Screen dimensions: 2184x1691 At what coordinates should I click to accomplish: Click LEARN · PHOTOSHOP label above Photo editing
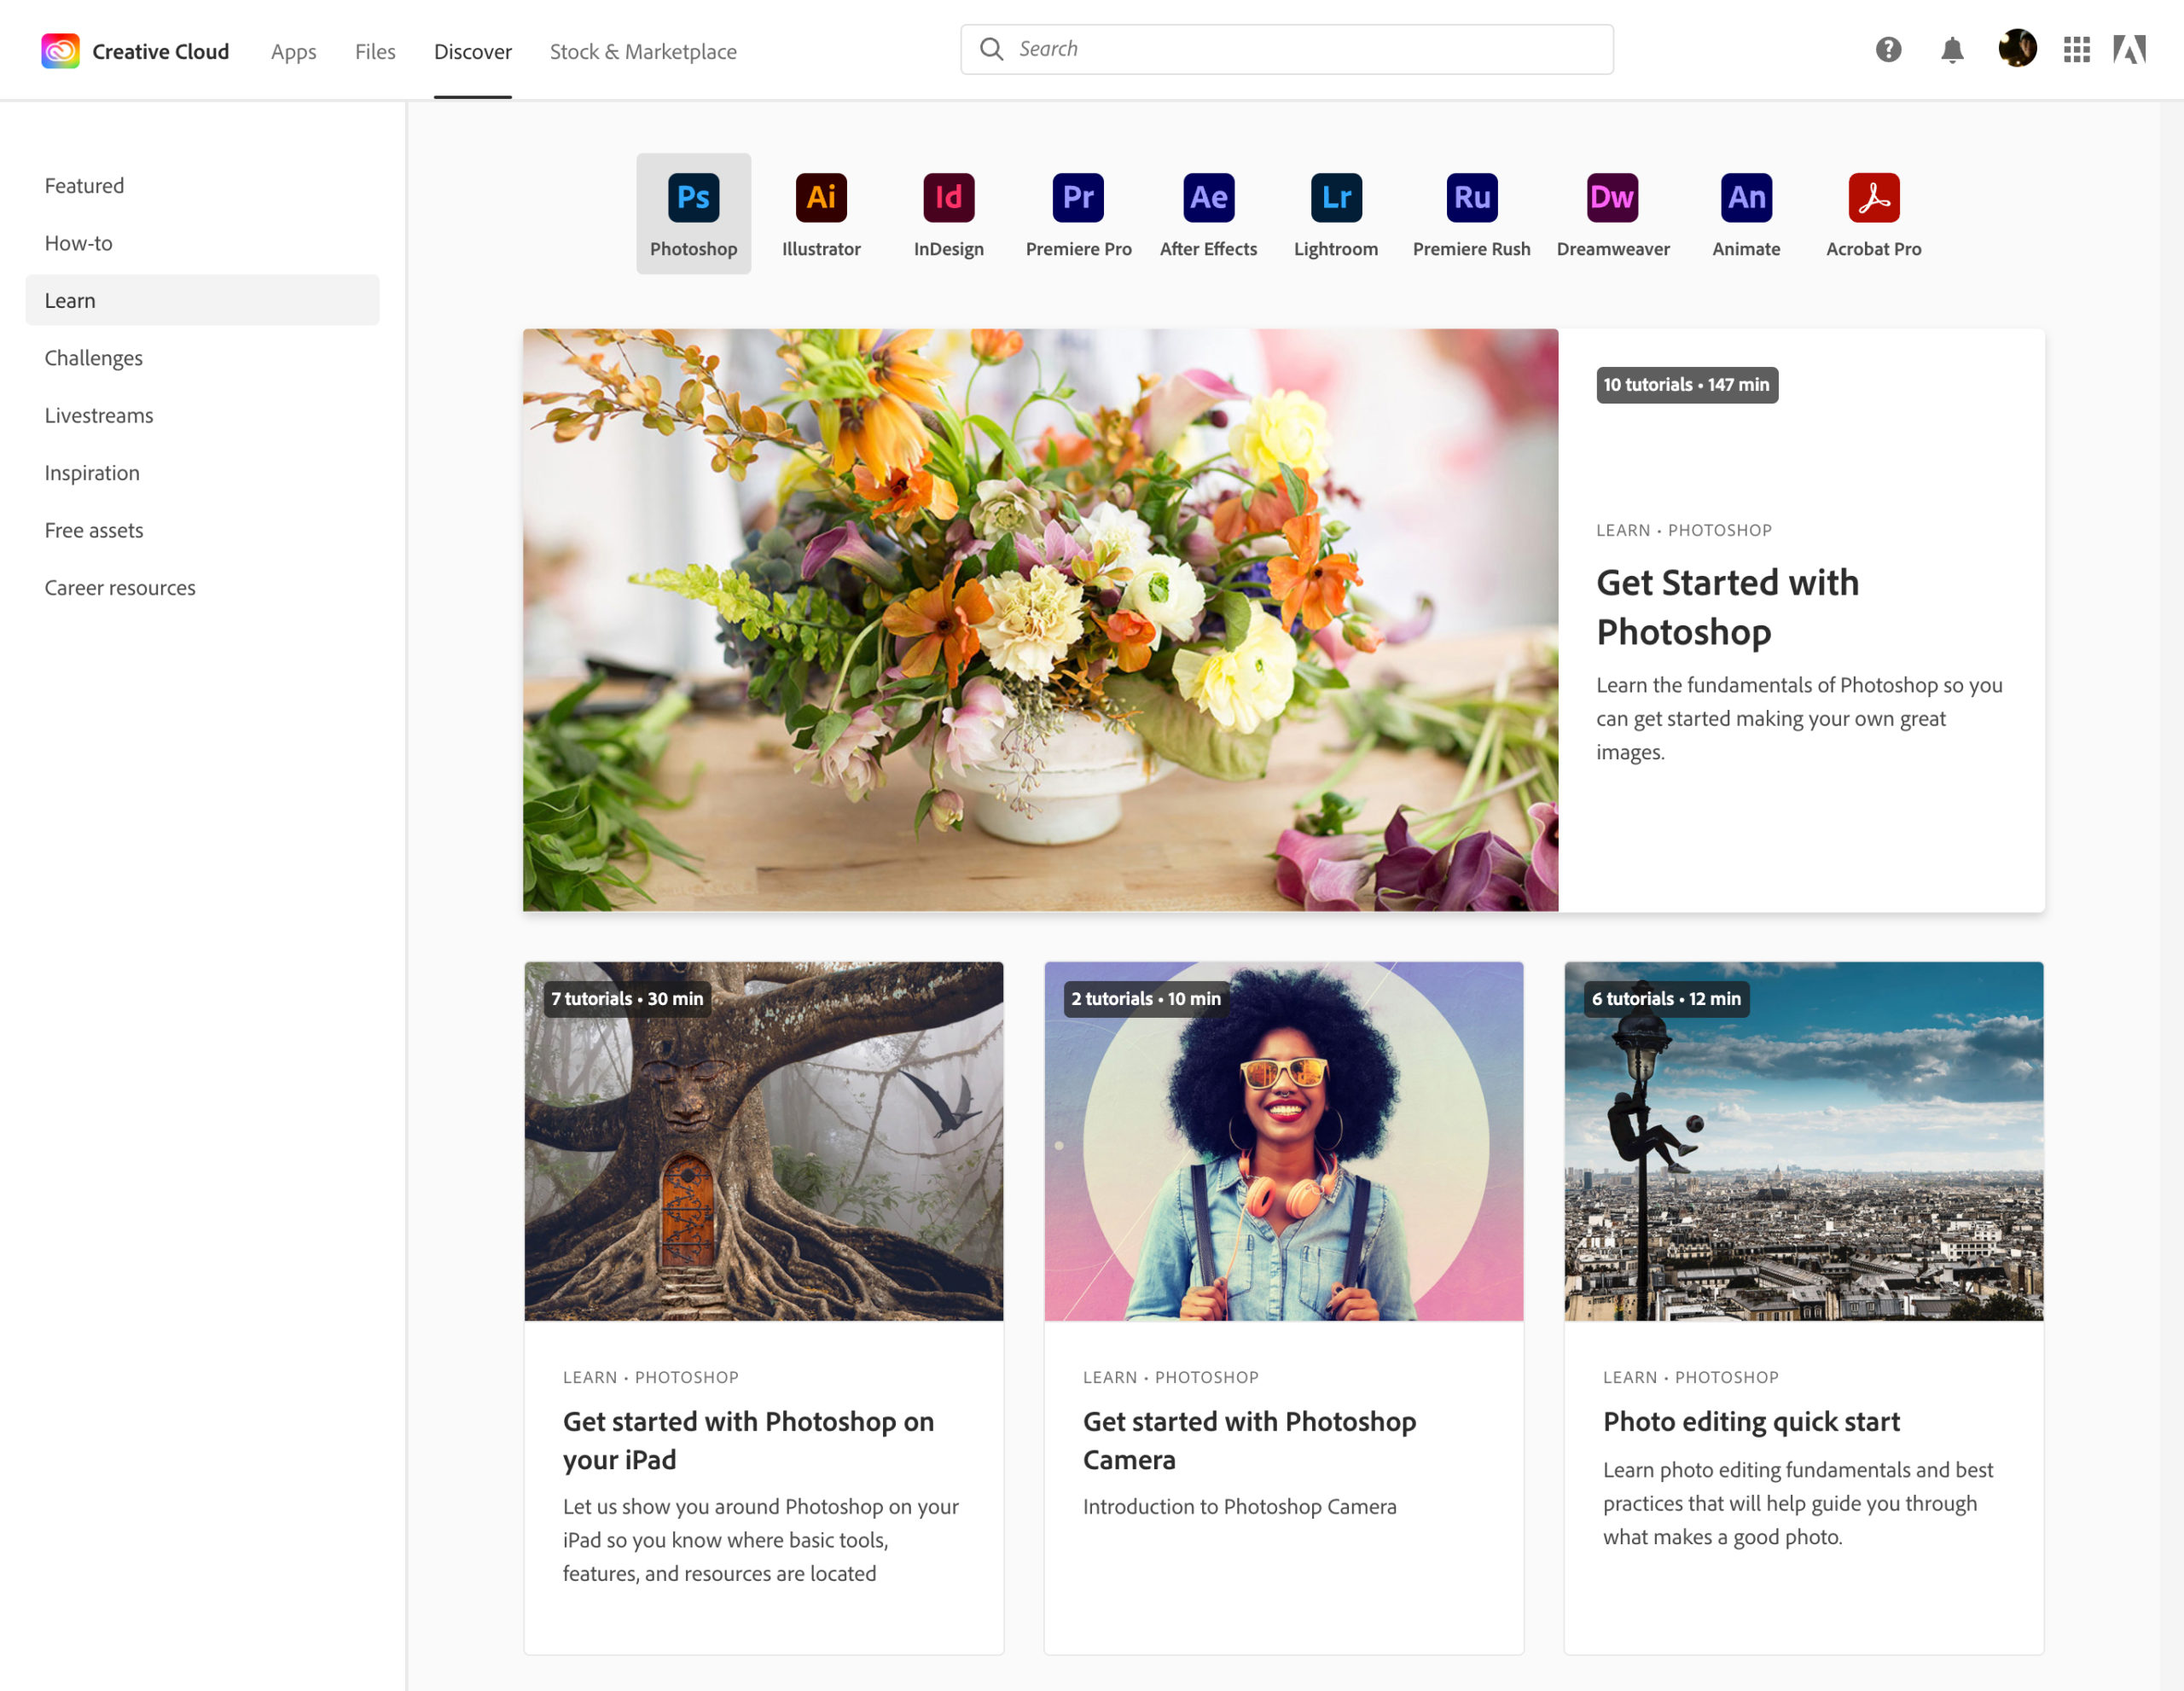coord(1691,1377)
